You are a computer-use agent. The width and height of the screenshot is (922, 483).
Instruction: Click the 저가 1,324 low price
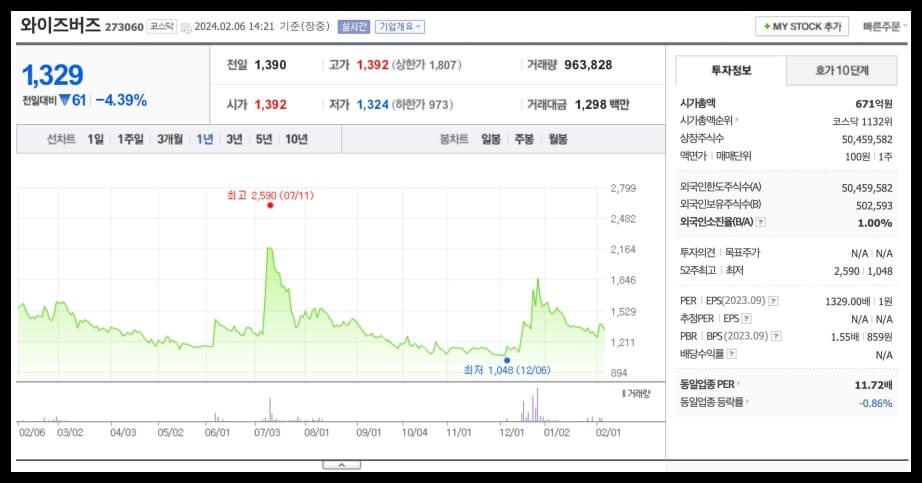(x=373, y=105)
